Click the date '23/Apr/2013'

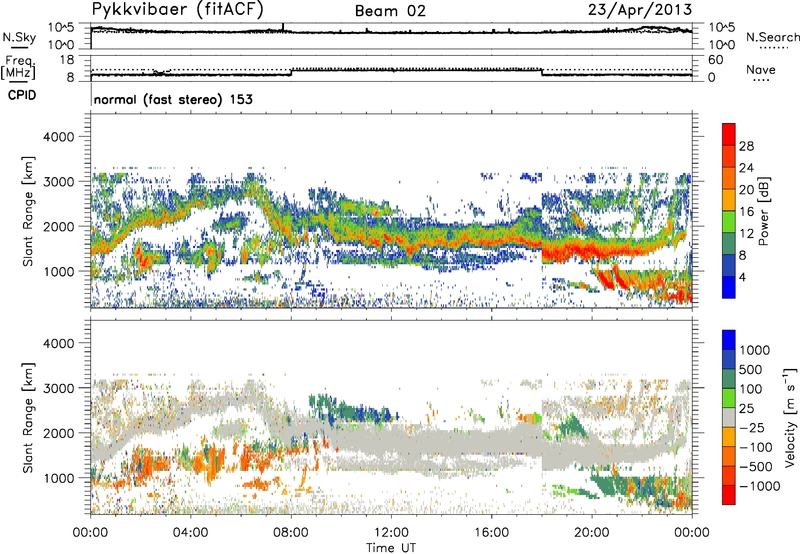[640, 10]
